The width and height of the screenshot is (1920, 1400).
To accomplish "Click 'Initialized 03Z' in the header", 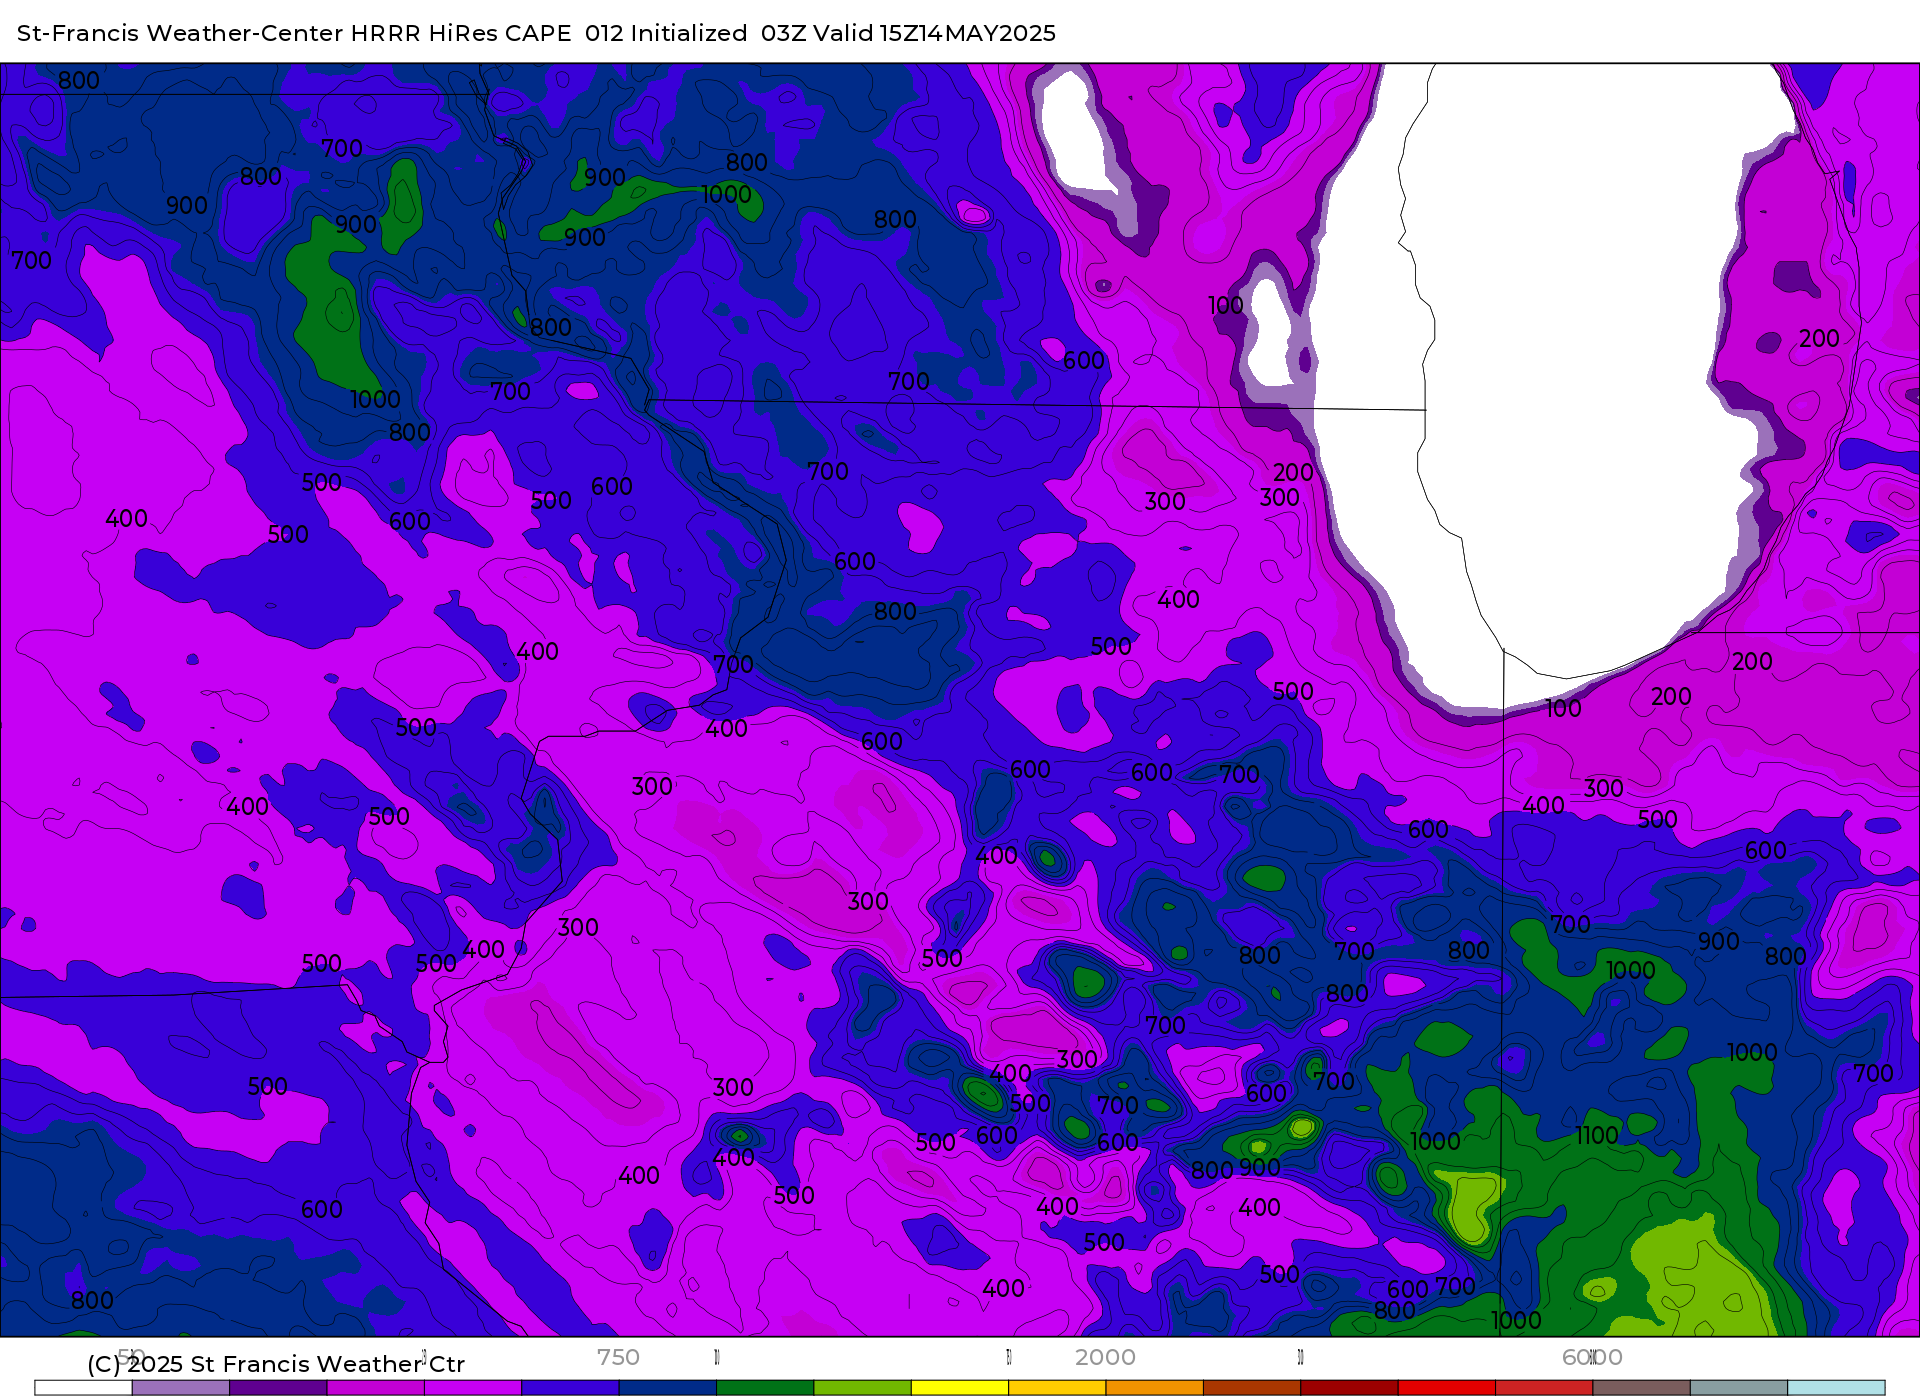I will coord(717,33).
